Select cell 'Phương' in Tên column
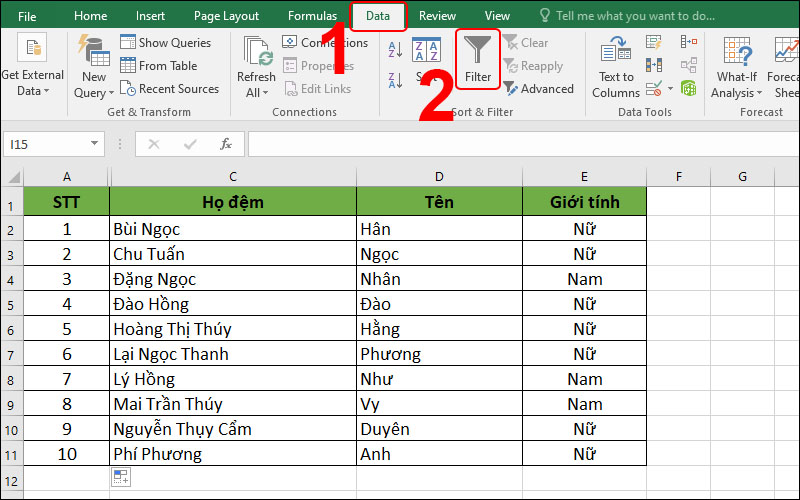 (439, 354)
